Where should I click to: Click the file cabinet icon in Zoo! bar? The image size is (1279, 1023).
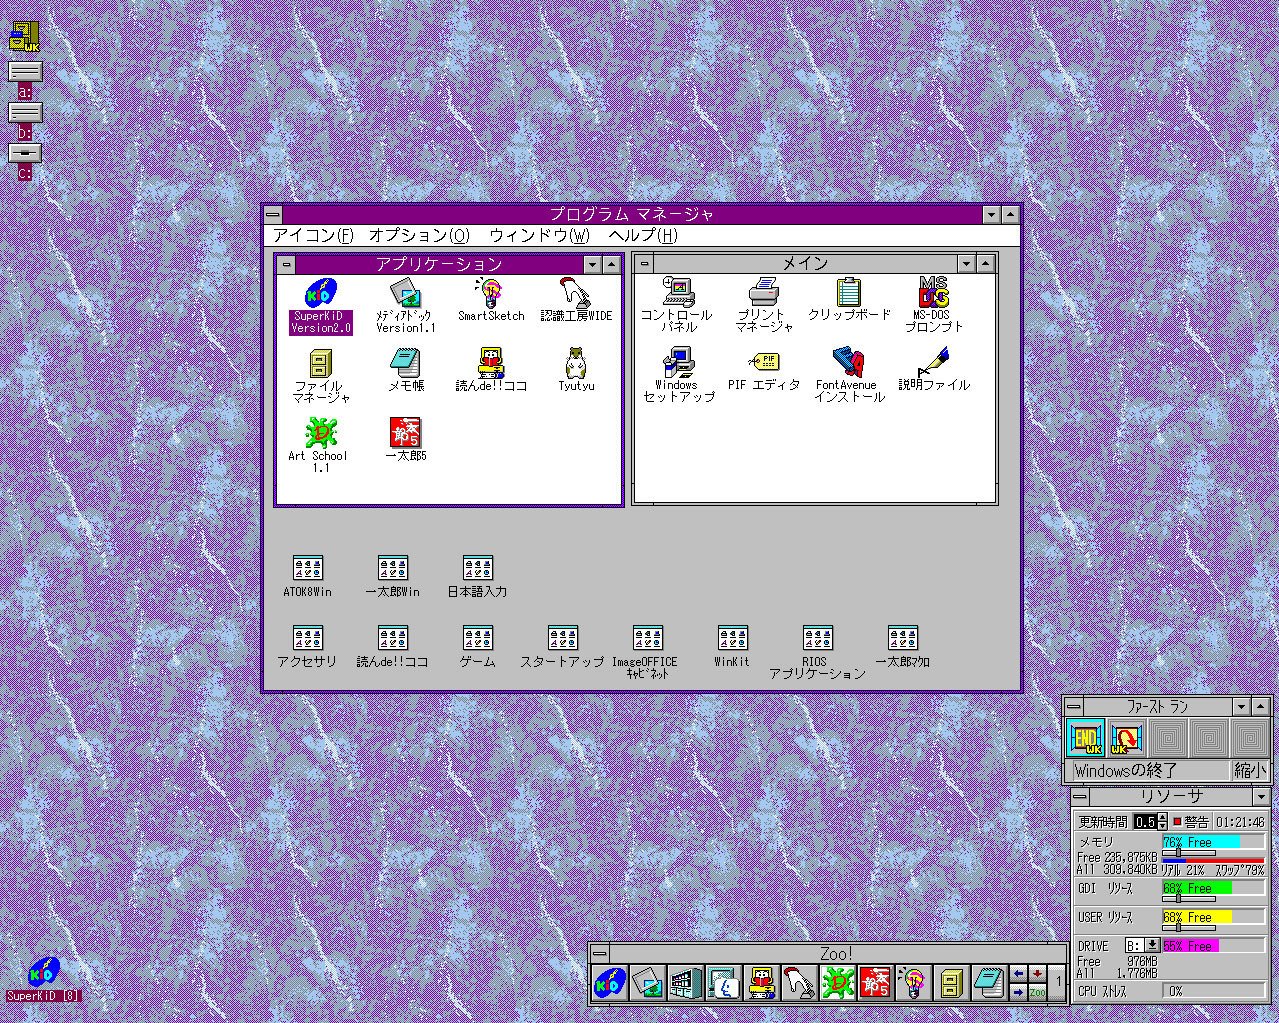pos(952,983)
